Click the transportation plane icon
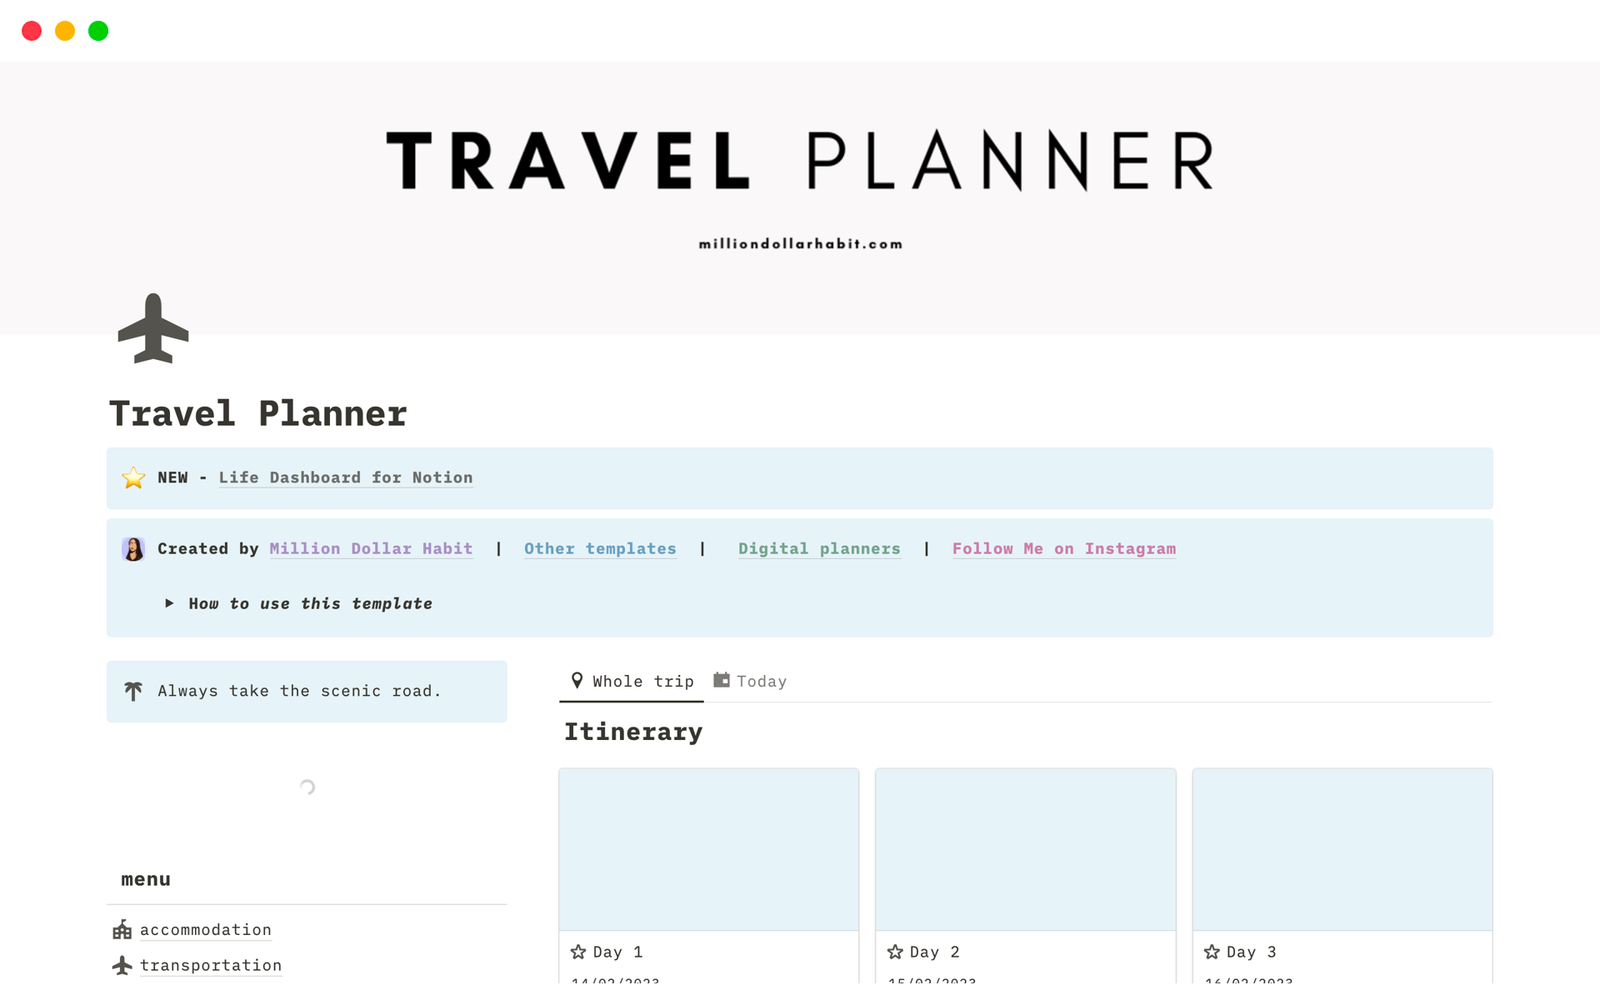Viewport: 1600px width, 1000px height. pos(122,965)
